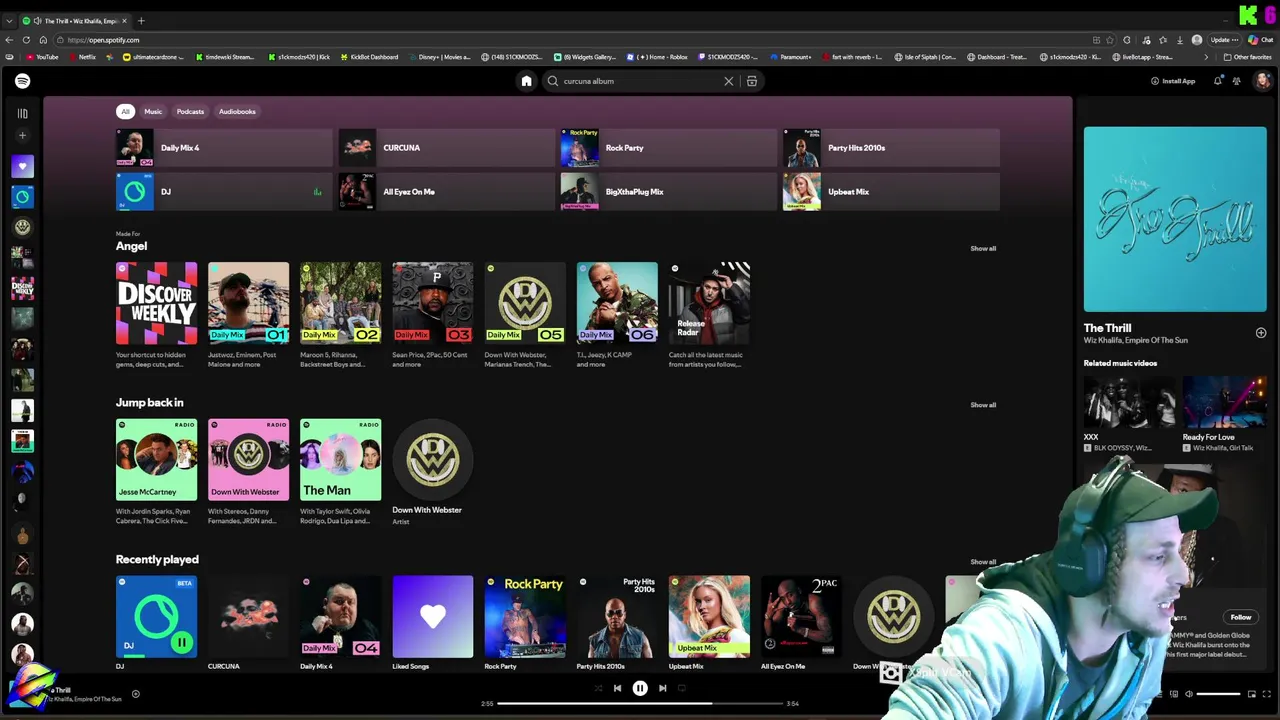1280x720 pixels.
Task: Open Down With Webster artist card
Action: point(432,460)
